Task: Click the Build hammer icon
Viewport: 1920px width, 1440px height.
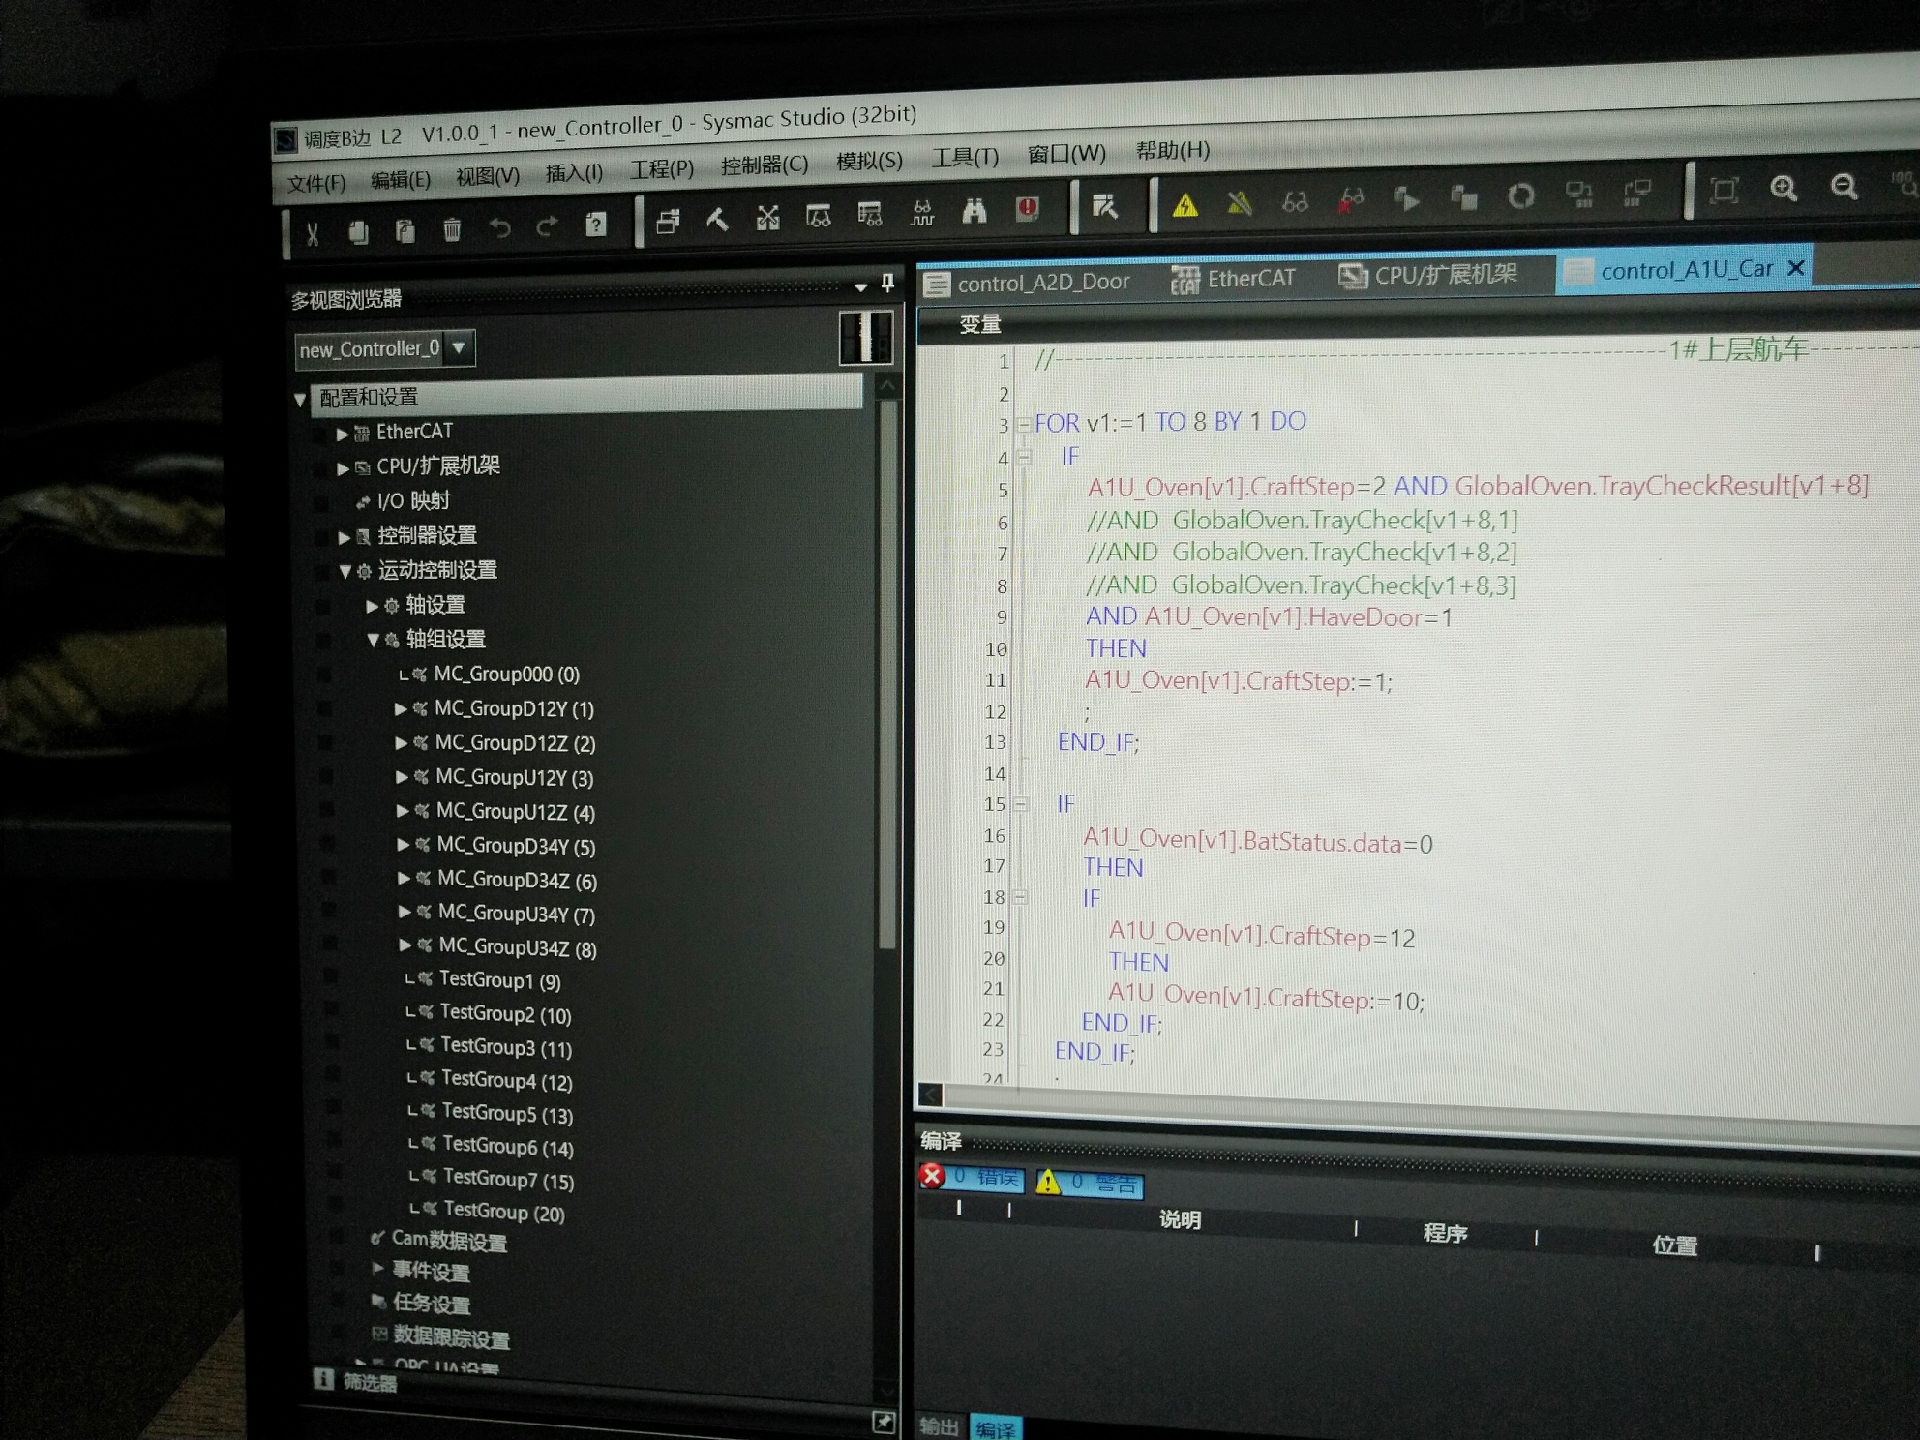Action: point(717,220)
